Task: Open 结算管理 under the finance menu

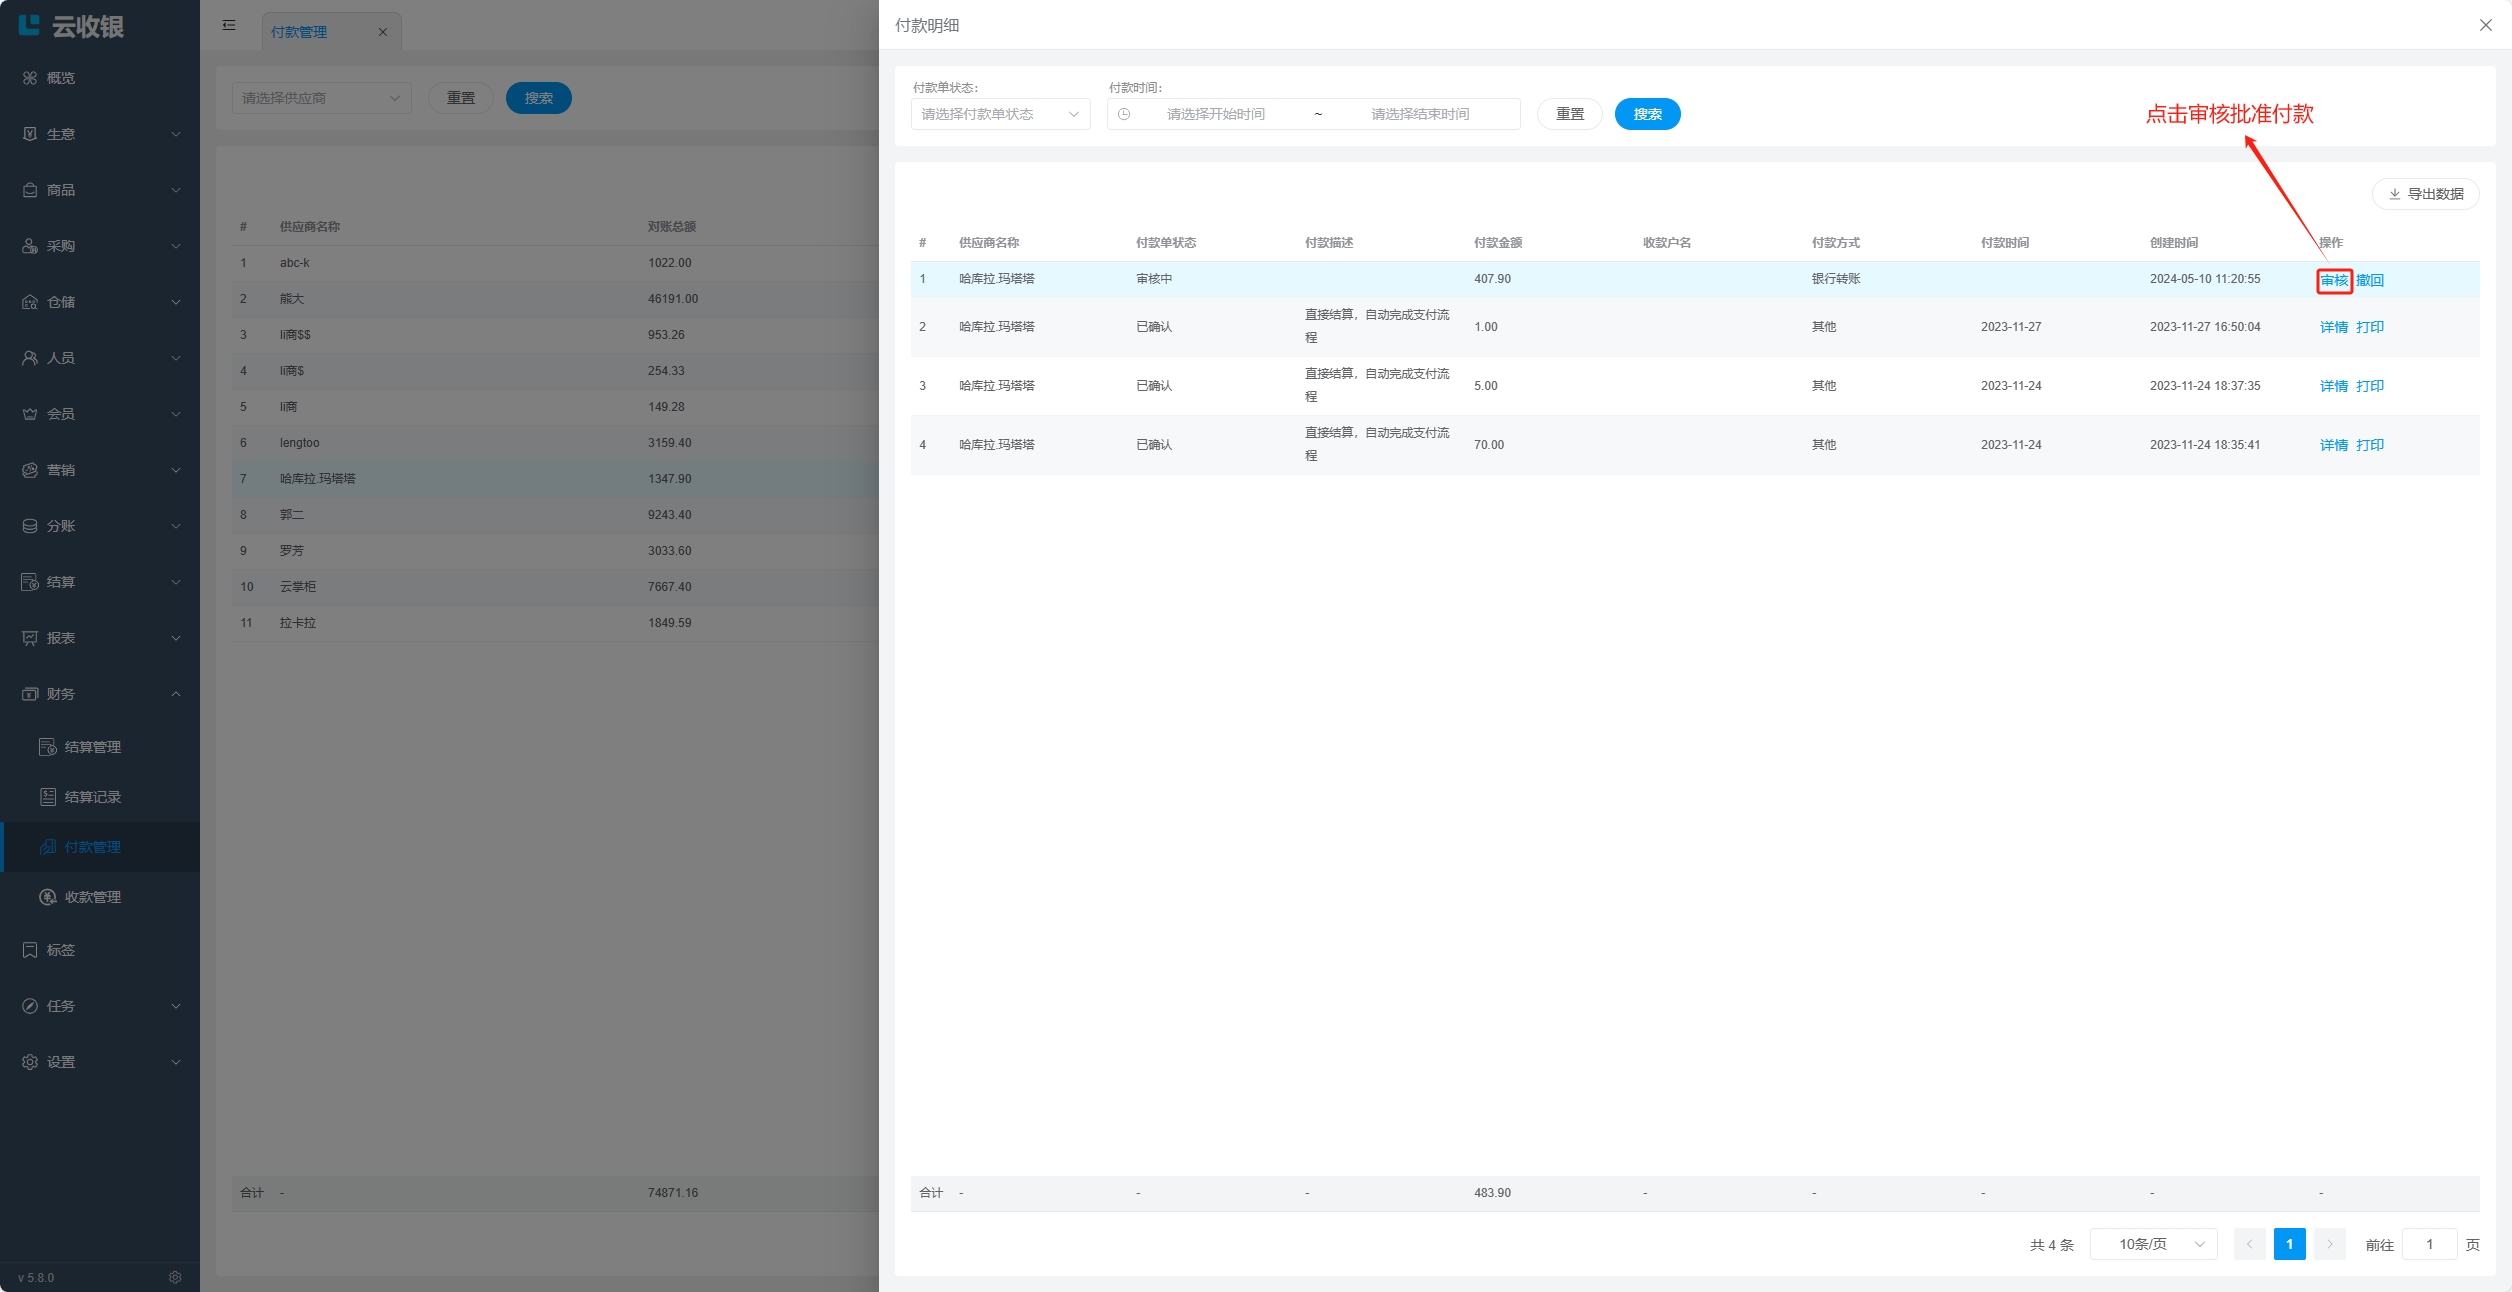Action: (92, 747)
